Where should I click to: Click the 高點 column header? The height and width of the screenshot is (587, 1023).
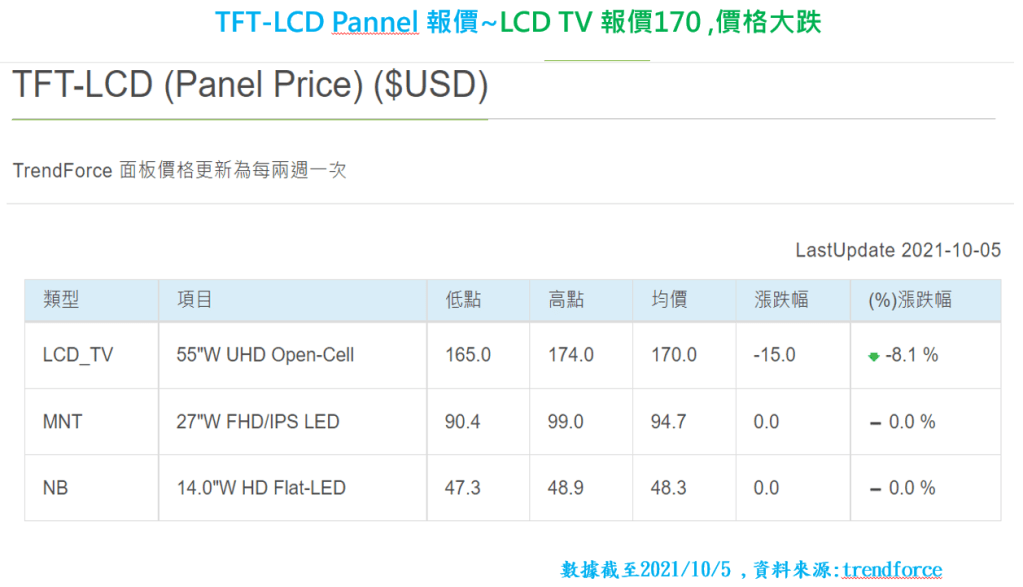pos(566,300)
